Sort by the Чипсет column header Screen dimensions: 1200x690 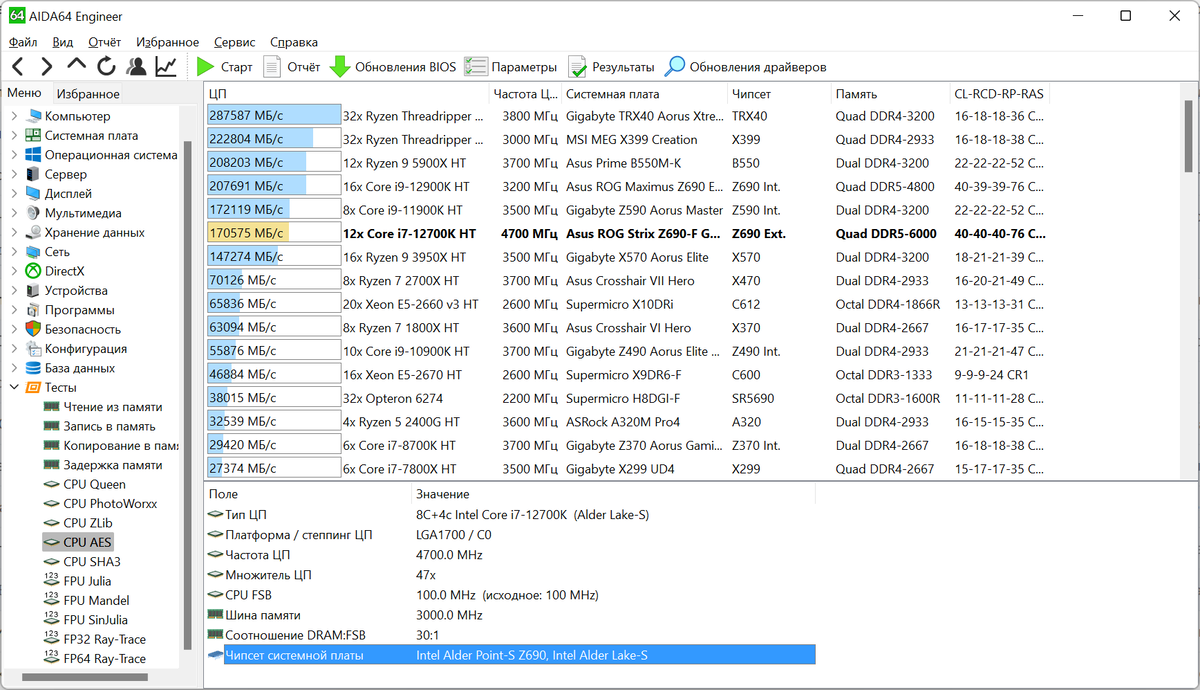pyautogui.click(x=778, y=94)
